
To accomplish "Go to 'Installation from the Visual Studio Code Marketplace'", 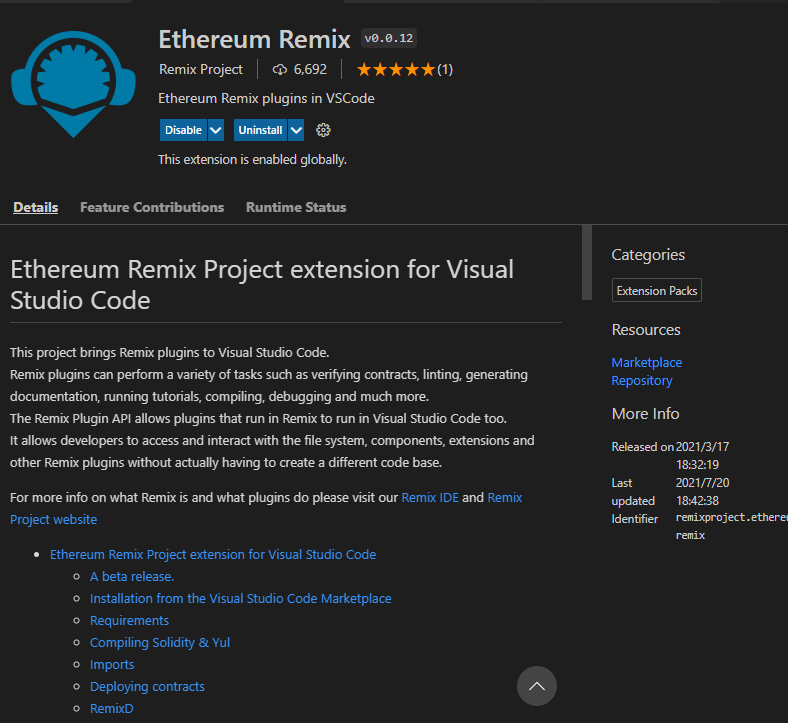I will 241,598.
